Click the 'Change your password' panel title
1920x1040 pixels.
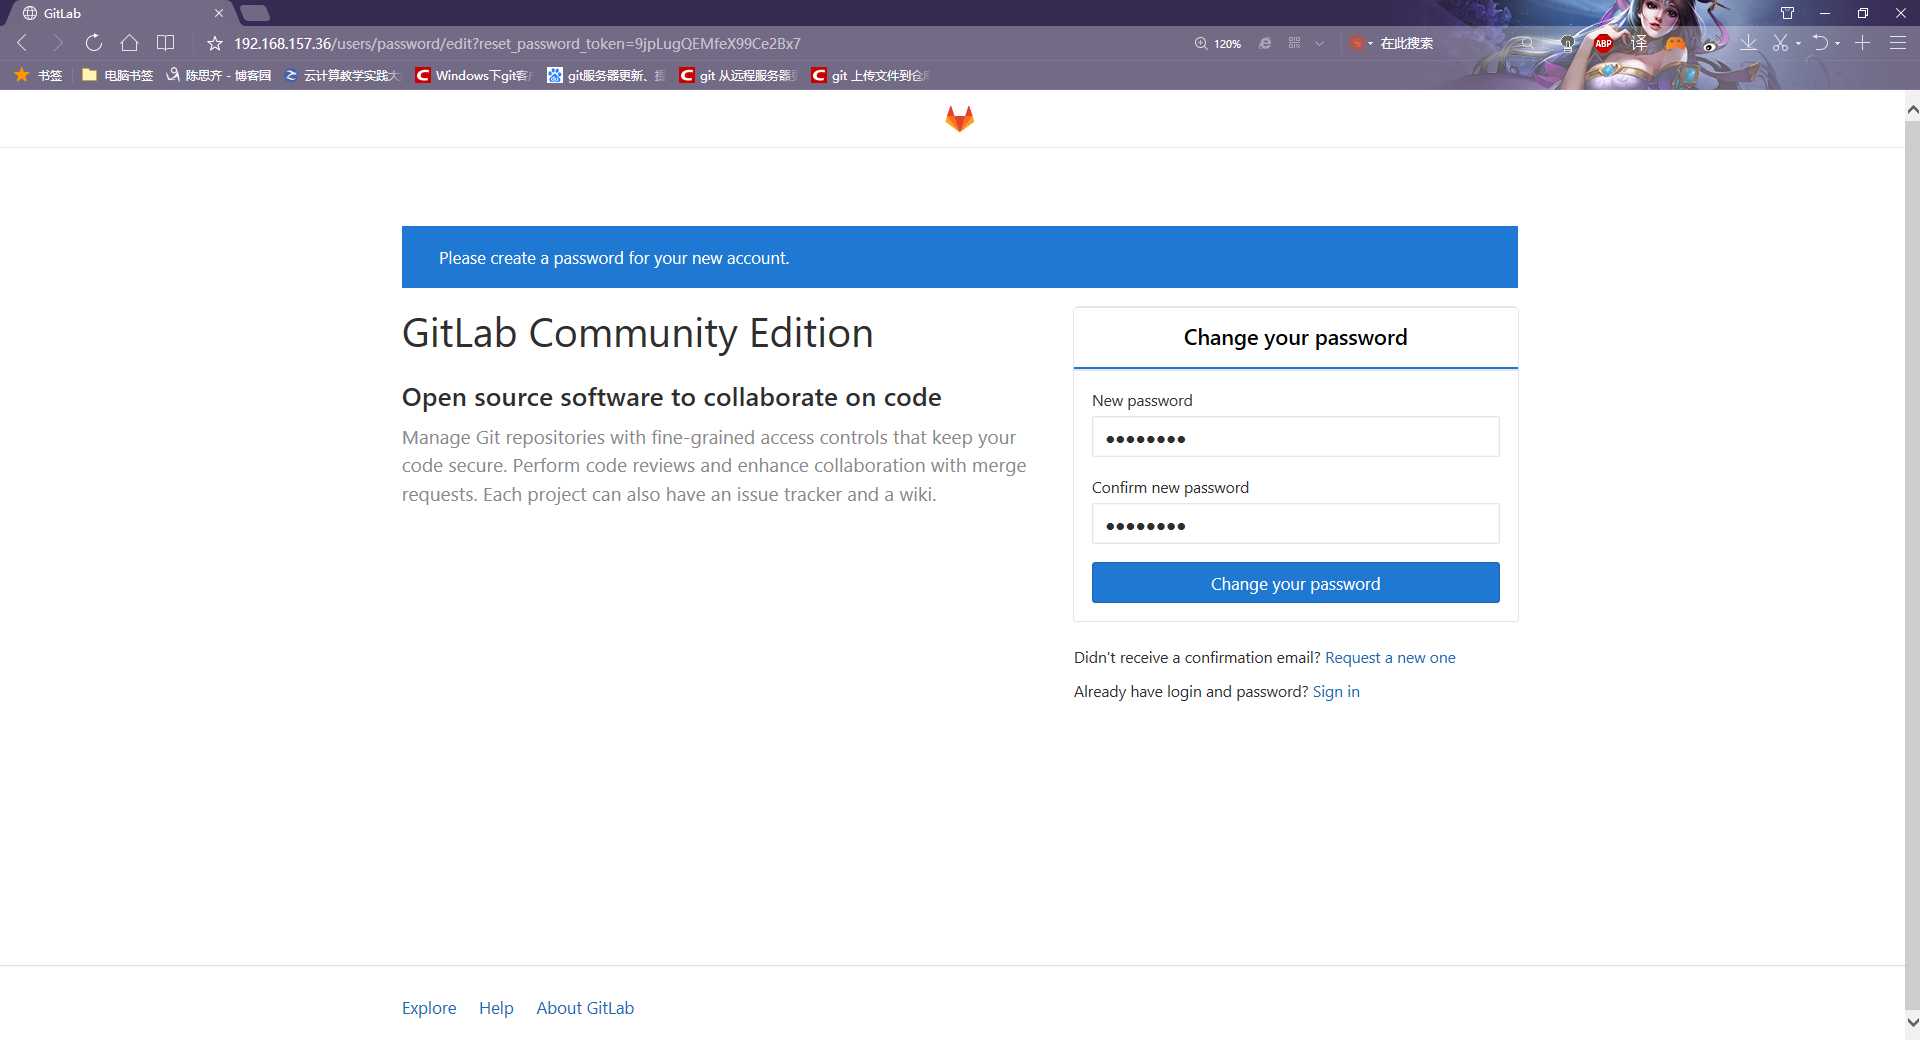pyautogui.click(x=1295, y=337)
